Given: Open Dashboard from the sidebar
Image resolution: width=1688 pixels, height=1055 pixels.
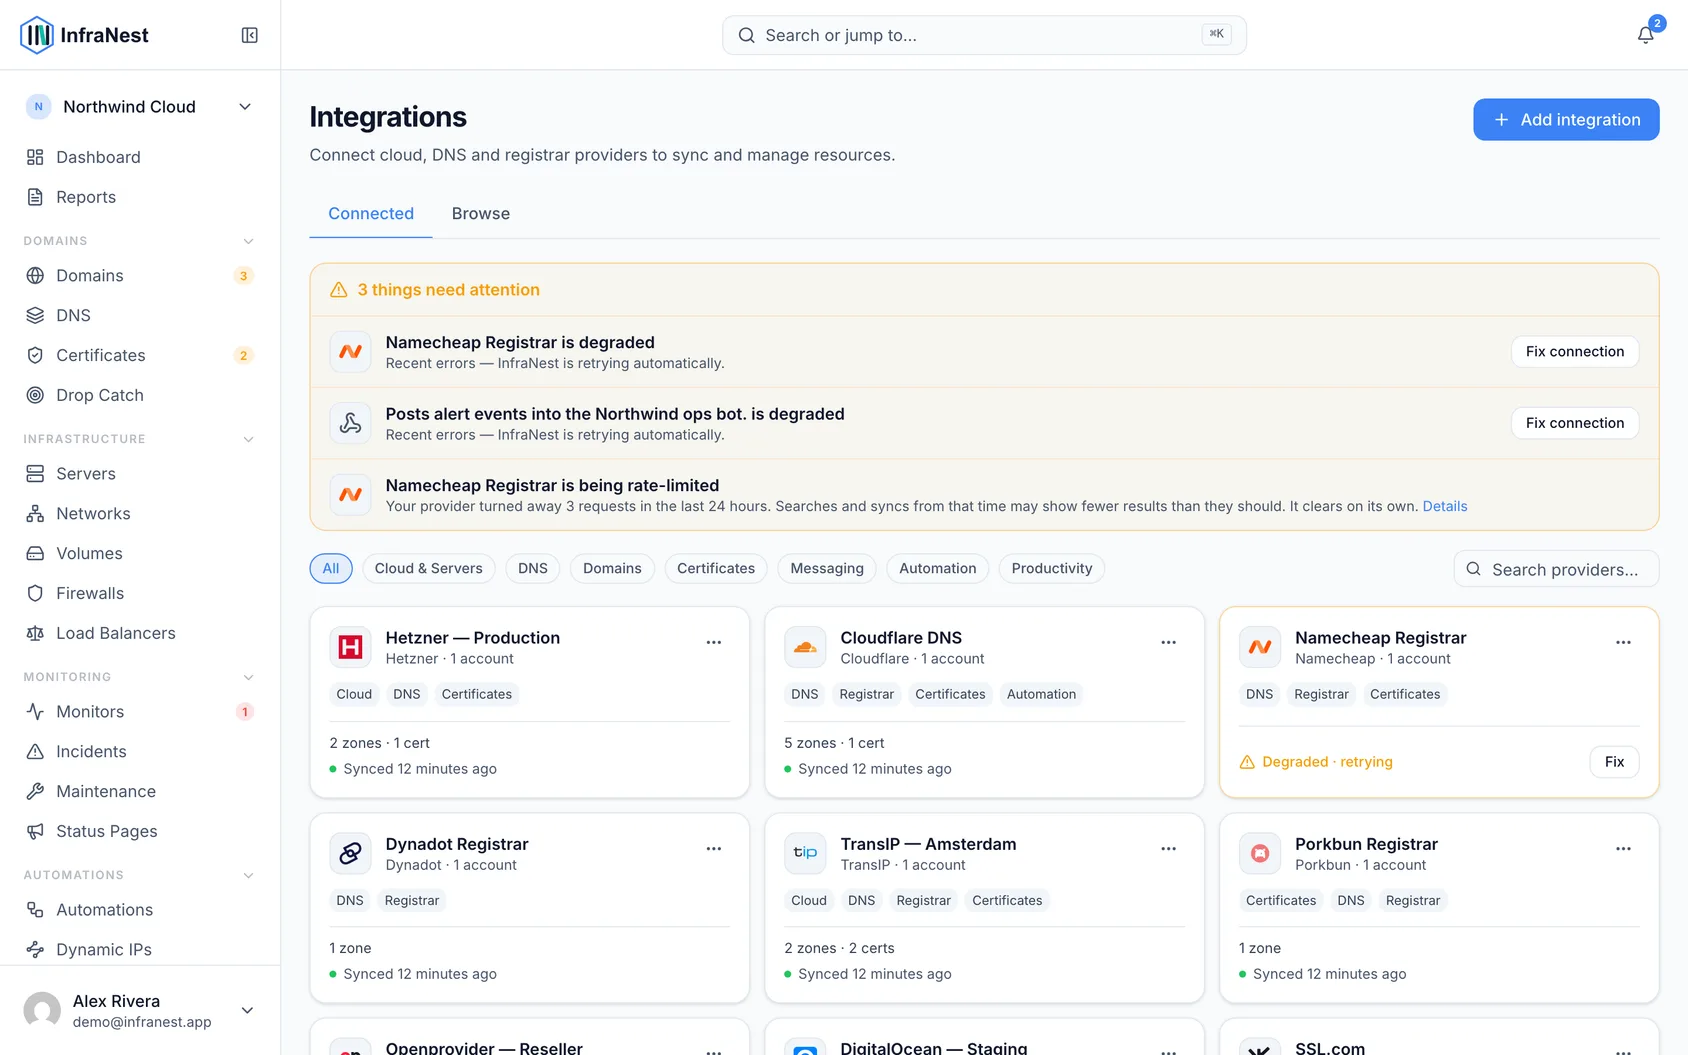Looking at the screenshot, I should tap(140, 157).
